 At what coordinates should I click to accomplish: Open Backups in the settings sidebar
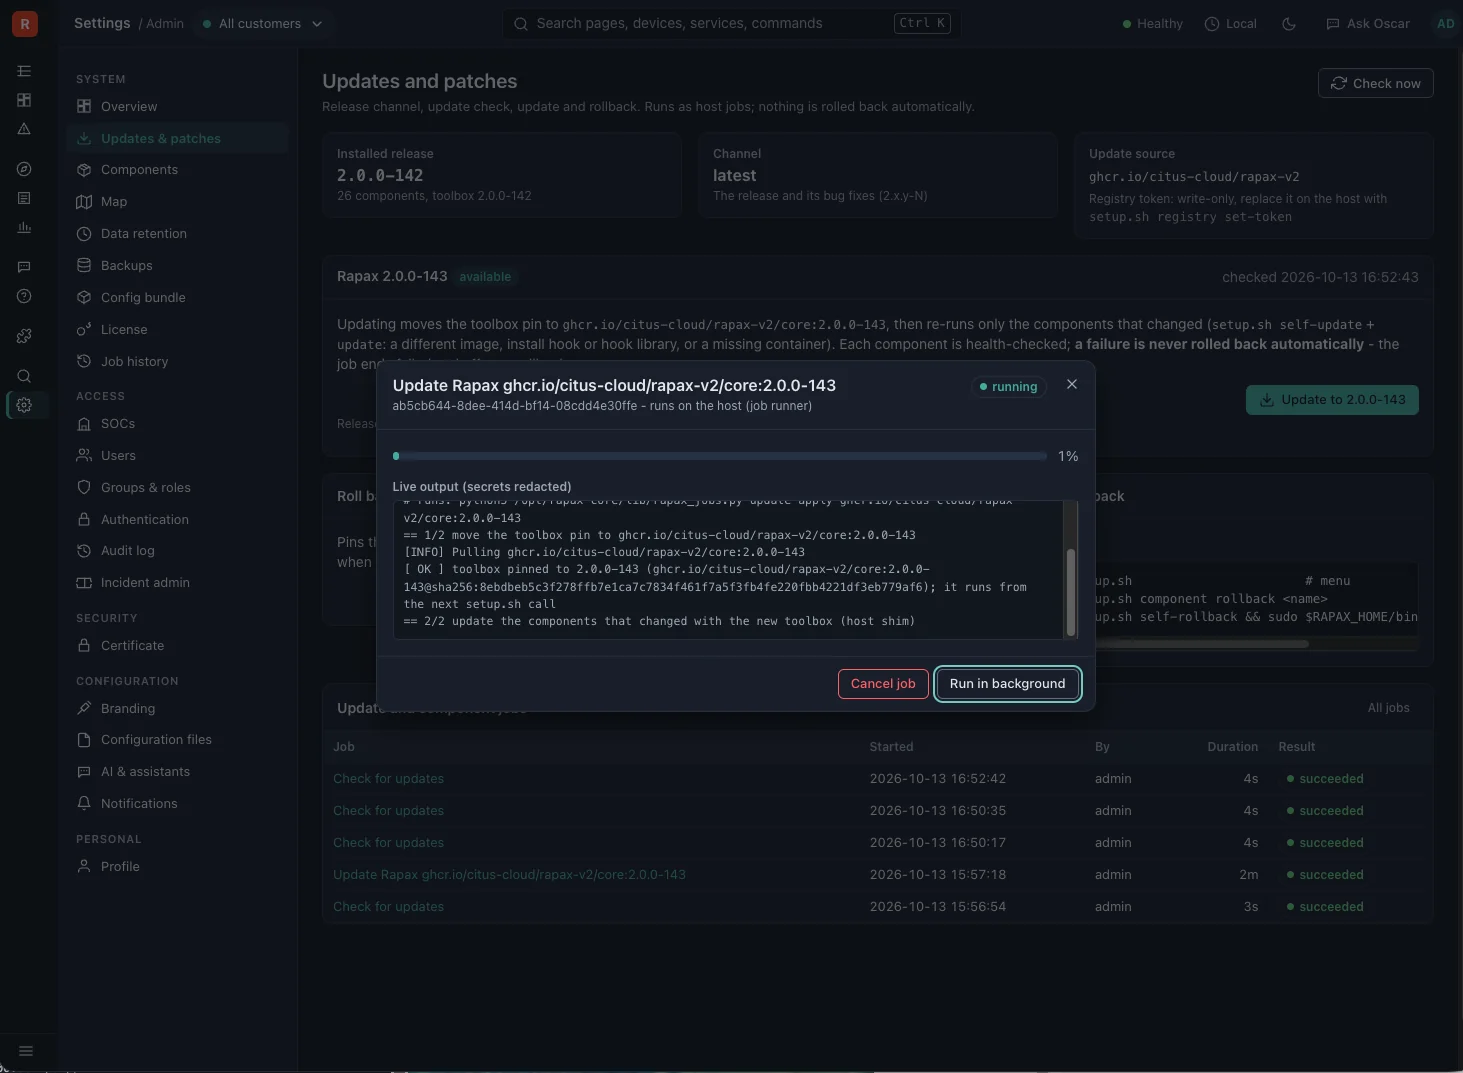pos(178,266)
